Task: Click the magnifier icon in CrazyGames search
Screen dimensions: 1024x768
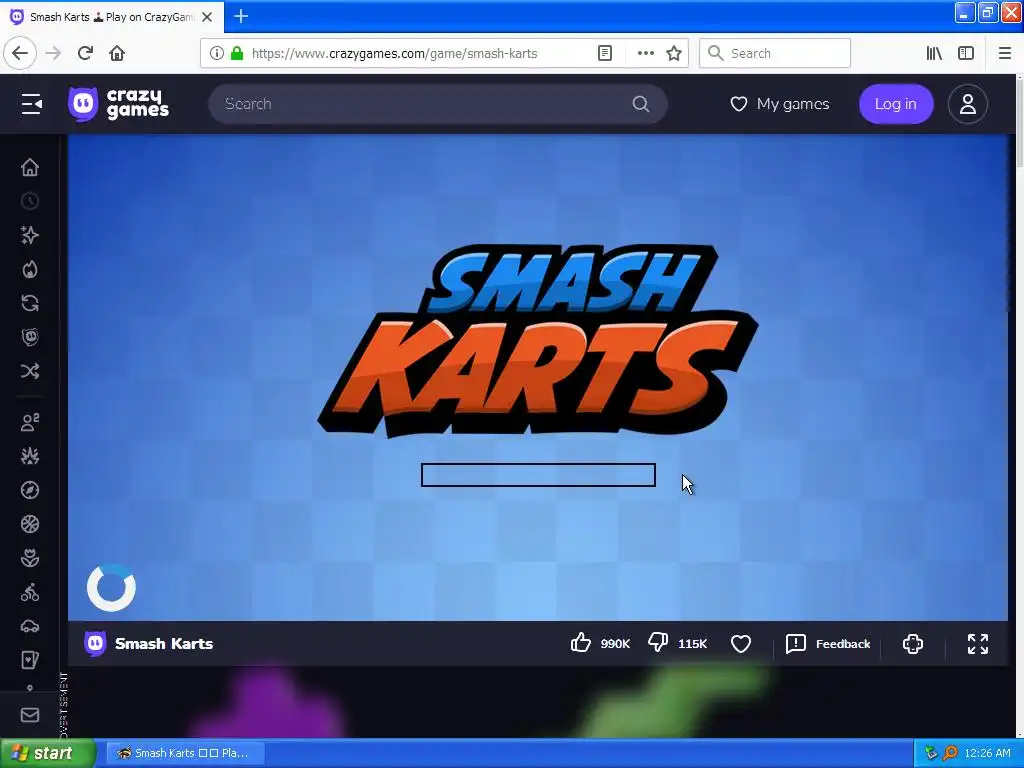Action: (x=641, y=104)
